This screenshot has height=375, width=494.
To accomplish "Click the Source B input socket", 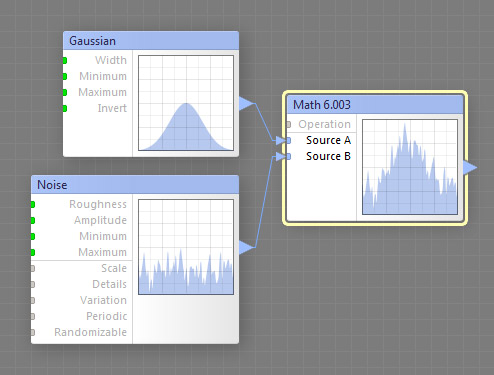I will pyautogui.click(x=289, y=156).
